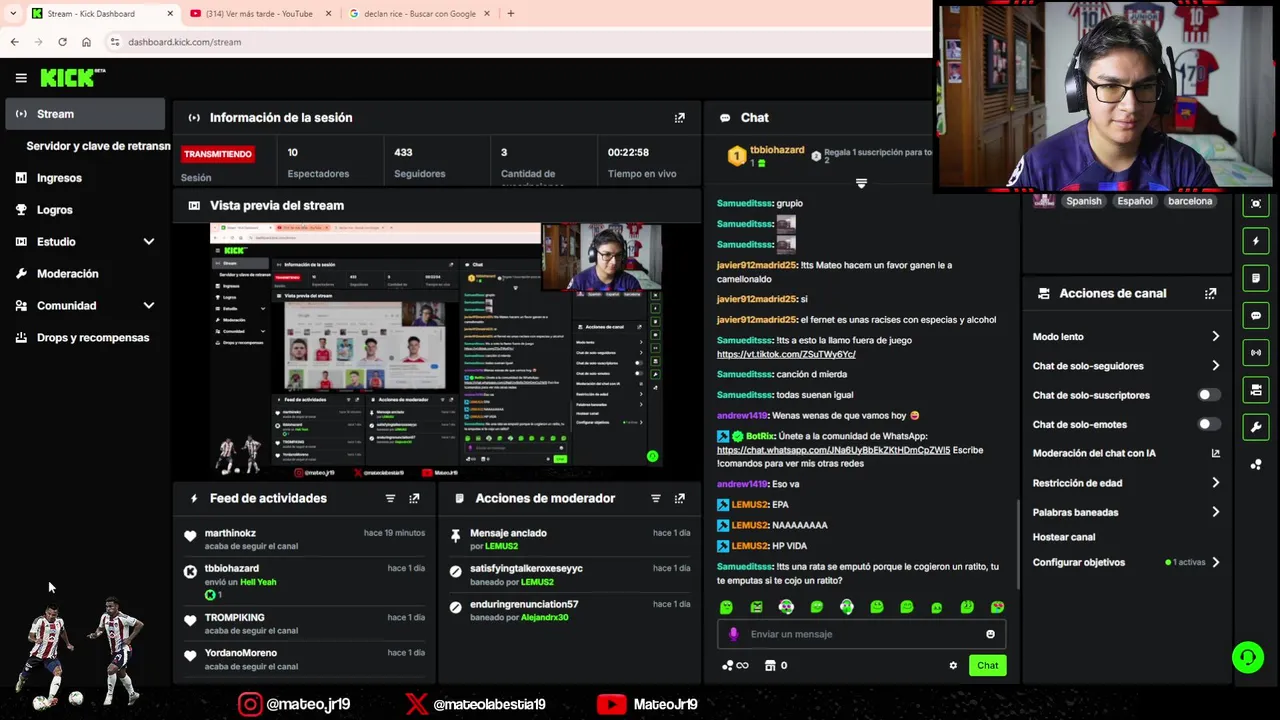The width and height of the screenshot is (1280, 720).
Task: Reload the browser page
Action: coord(62,42)
